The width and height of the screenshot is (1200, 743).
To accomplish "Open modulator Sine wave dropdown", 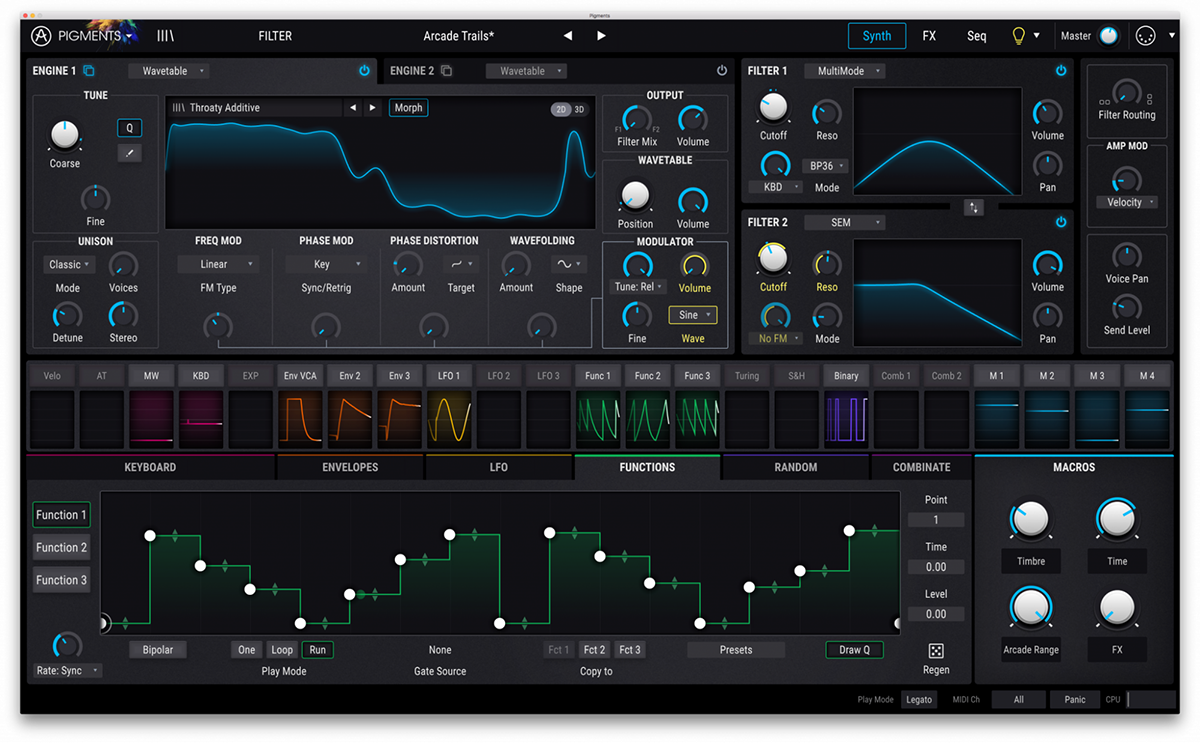I will [x=693, y=315].
